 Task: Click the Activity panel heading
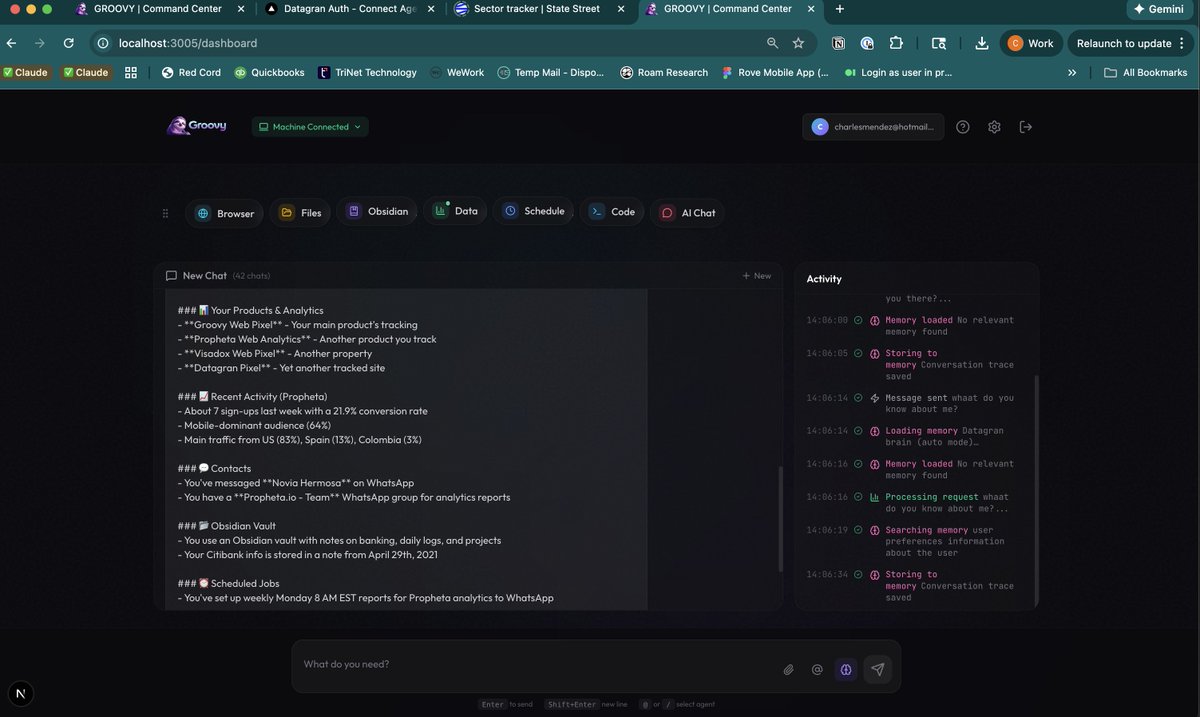[824, 279]
